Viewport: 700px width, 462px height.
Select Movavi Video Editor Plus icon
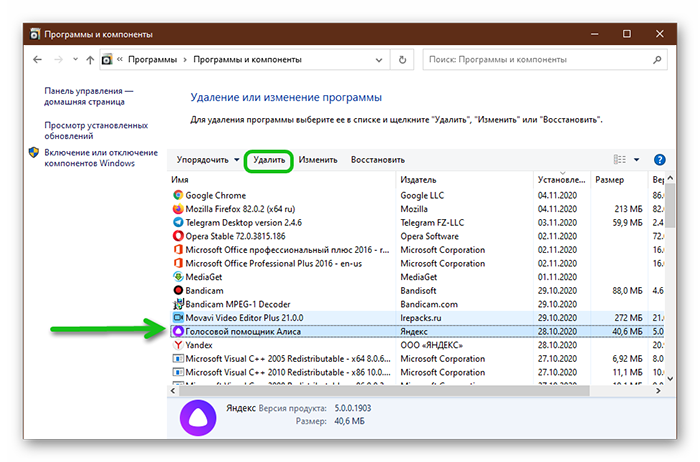point(178,317)
